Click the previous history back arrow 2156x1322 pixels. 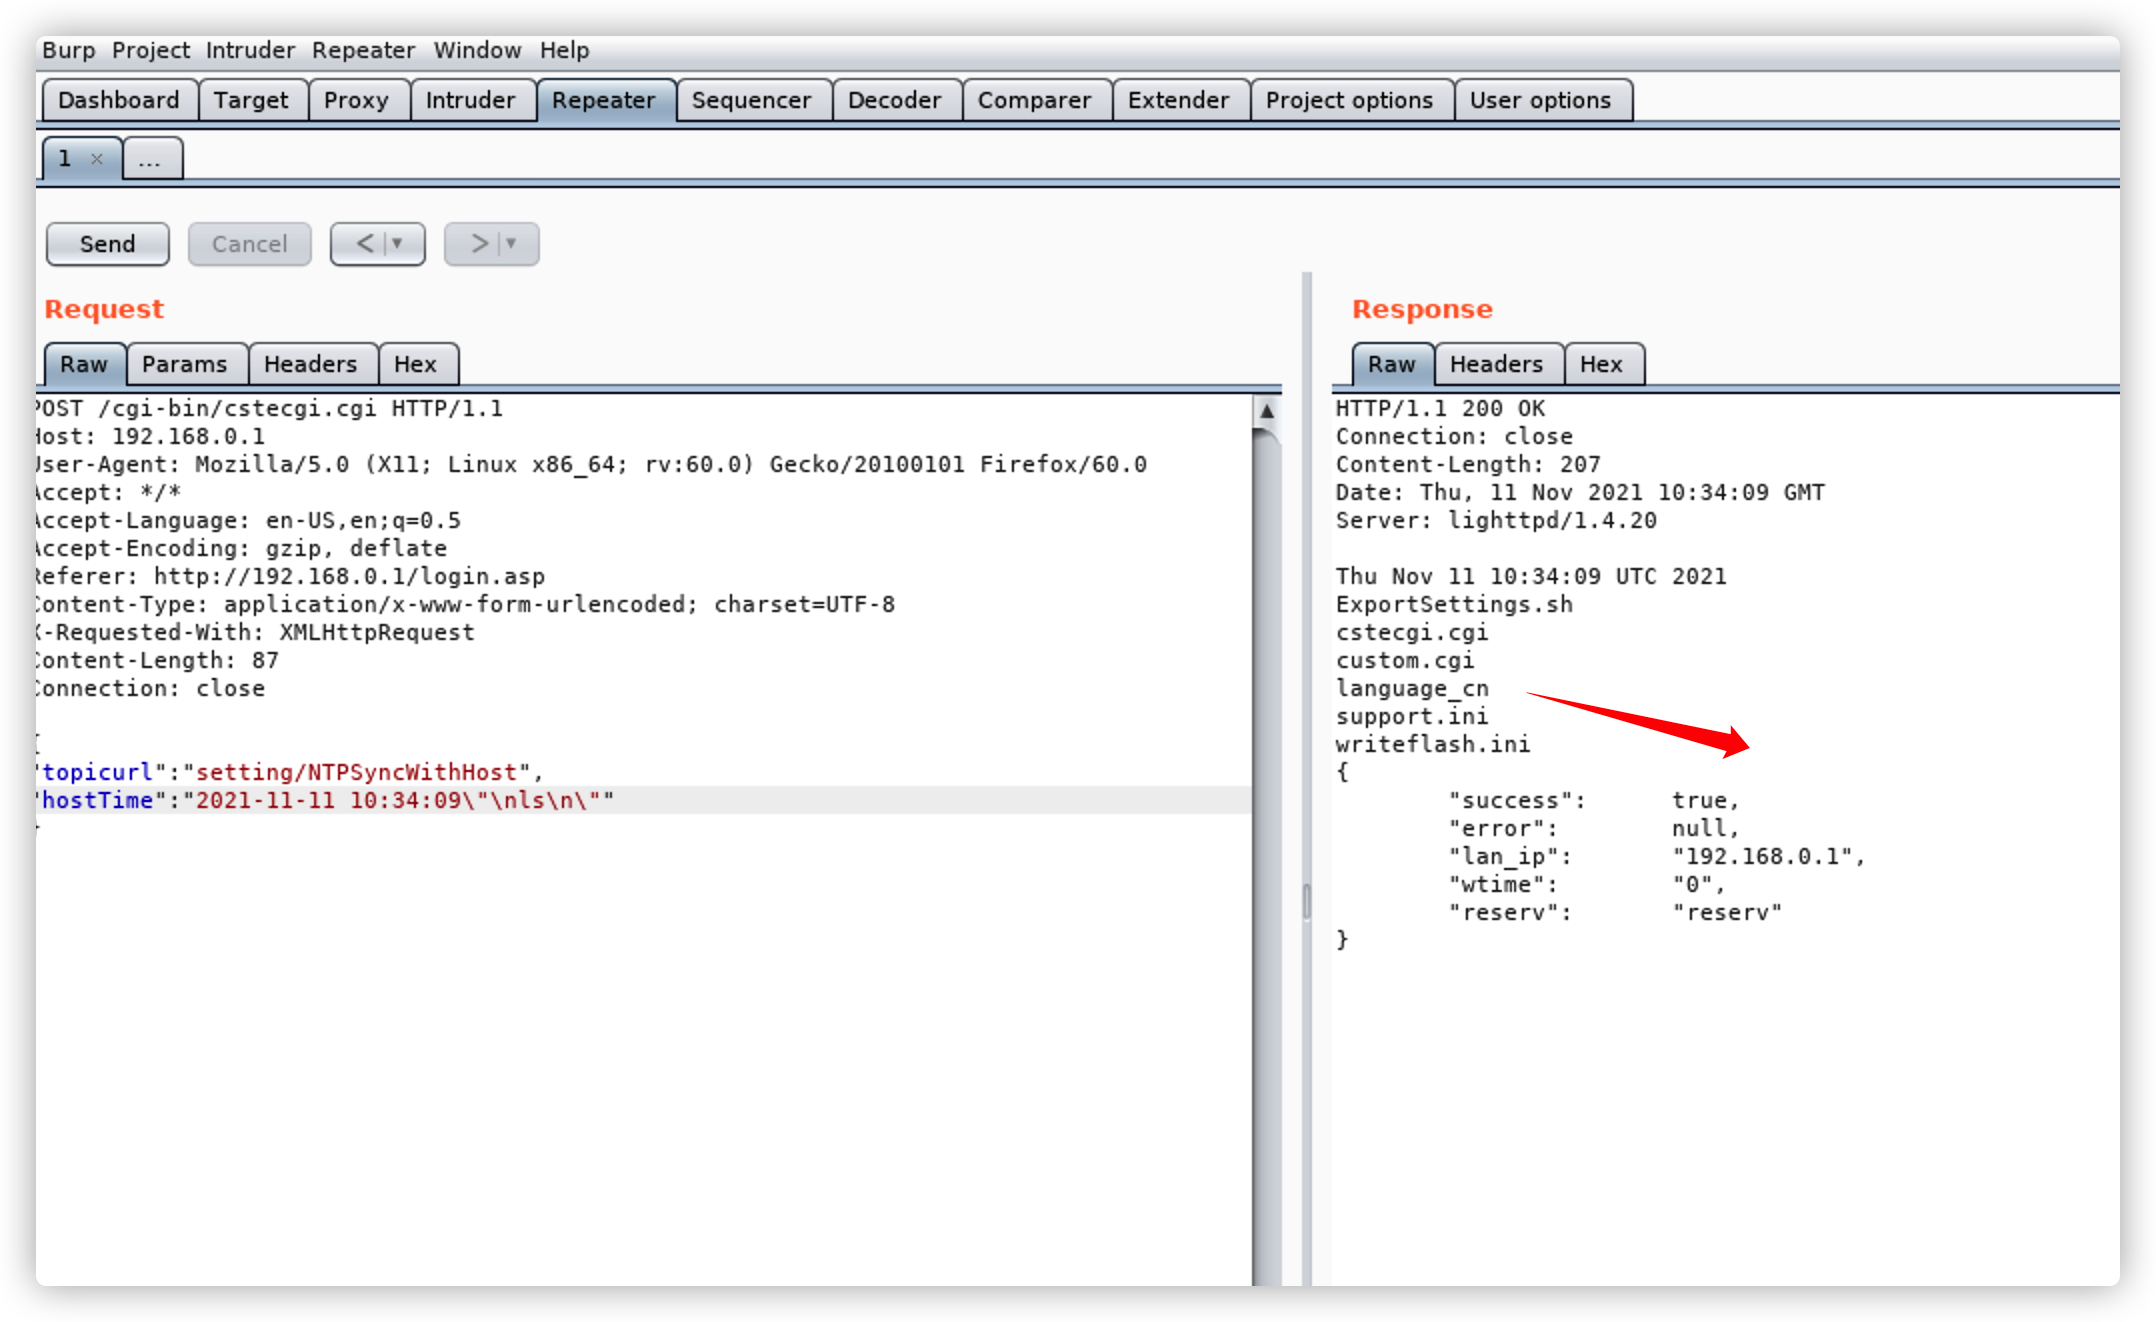(x=365, y=244)
